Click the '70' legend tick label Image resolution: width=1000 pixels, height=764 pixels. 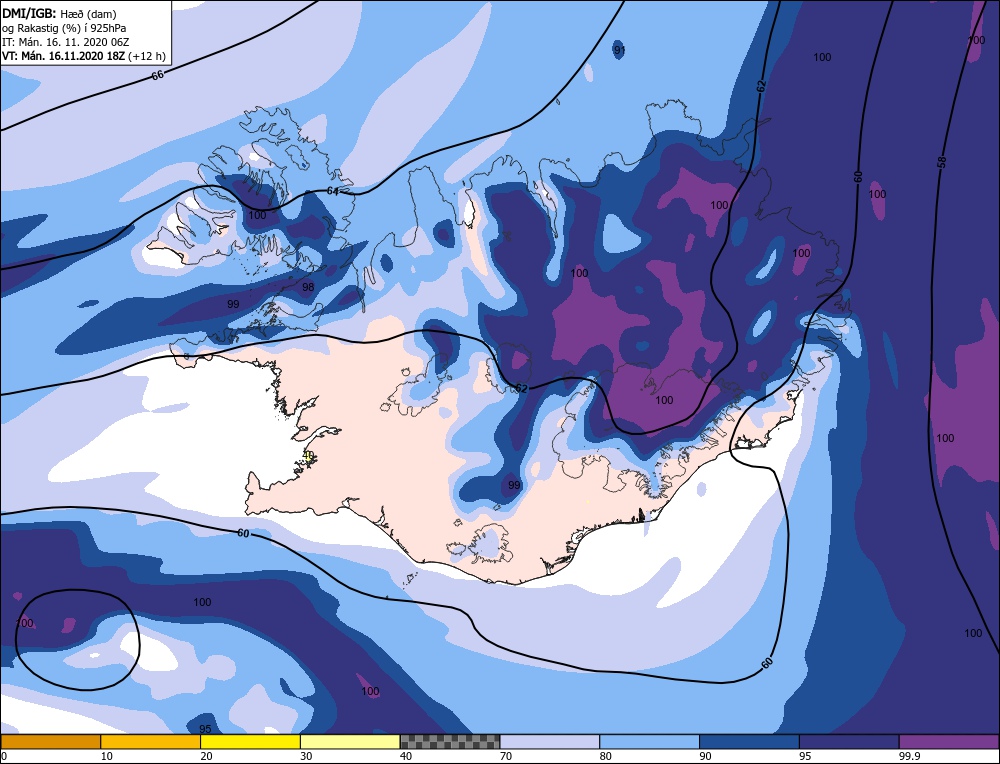[506, 756]
